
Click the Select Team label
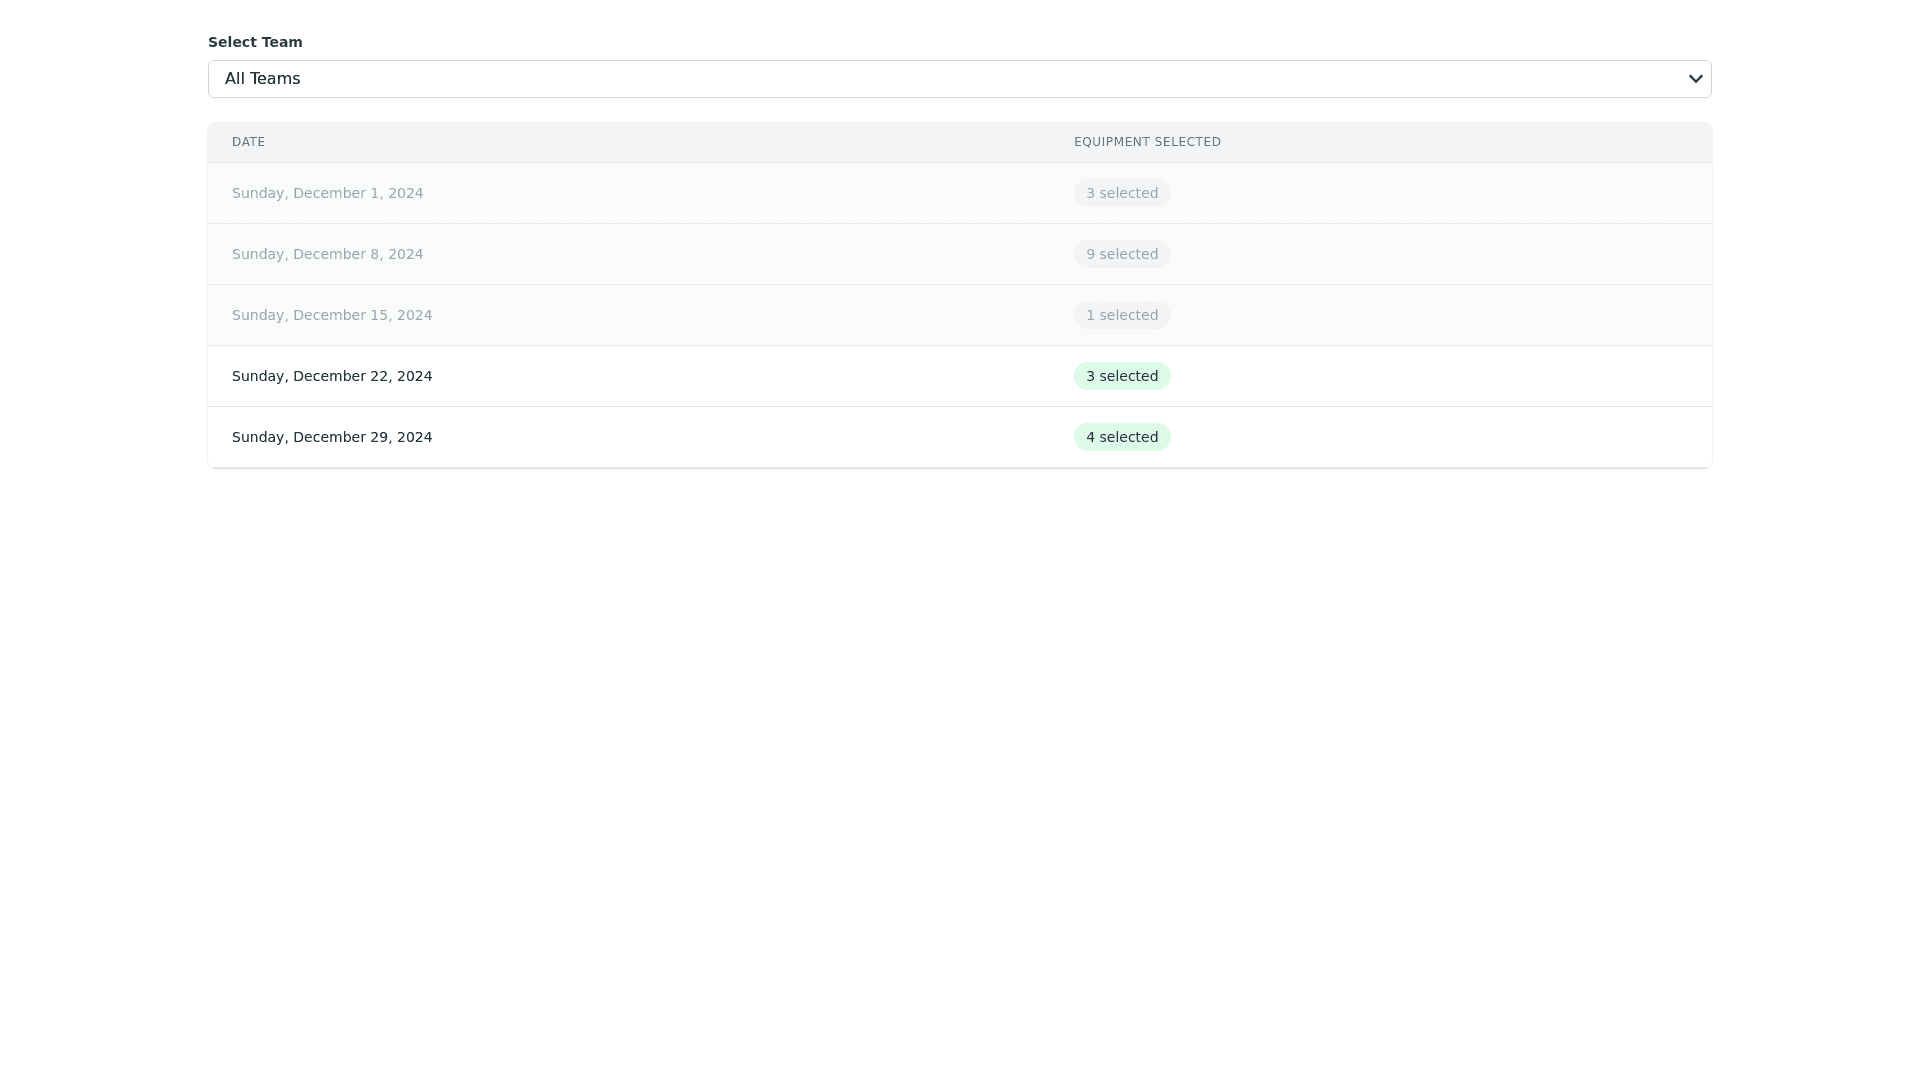[255, 42]
